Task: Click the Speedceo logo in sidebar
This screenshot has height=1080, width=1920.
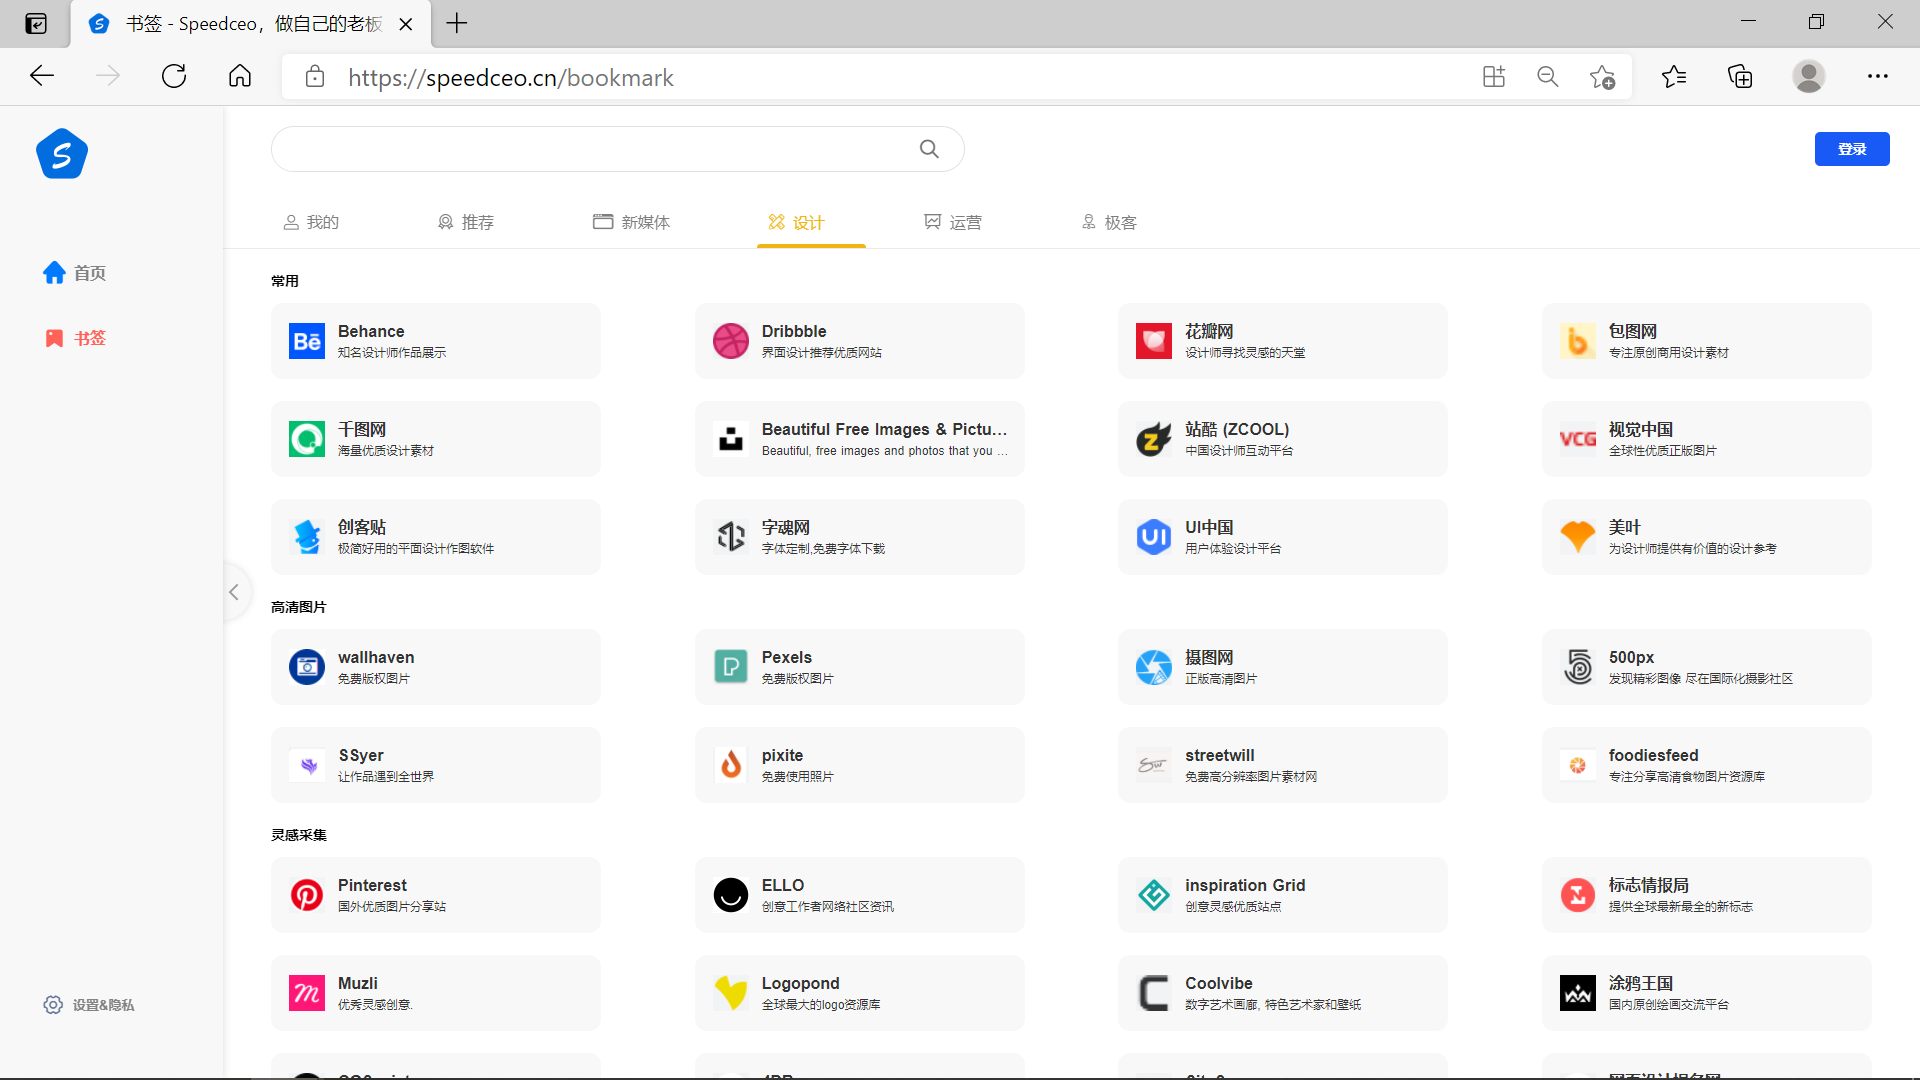Action: 62,154
